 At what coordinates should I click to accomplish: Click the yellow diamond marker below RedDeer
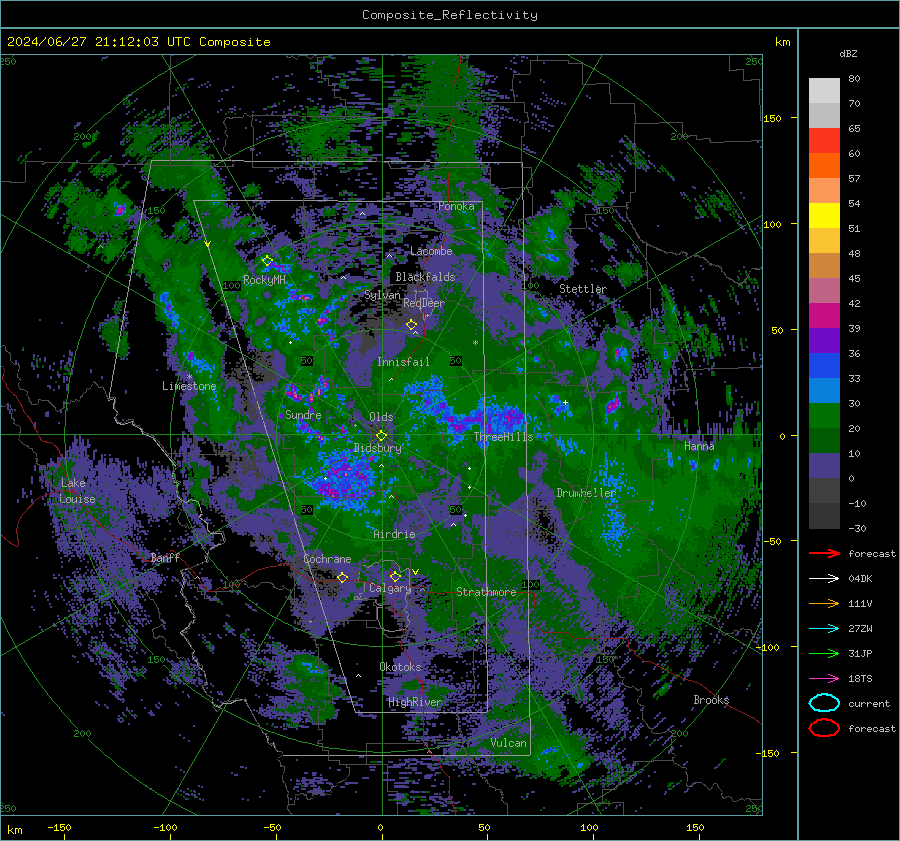tap(411, 325)
